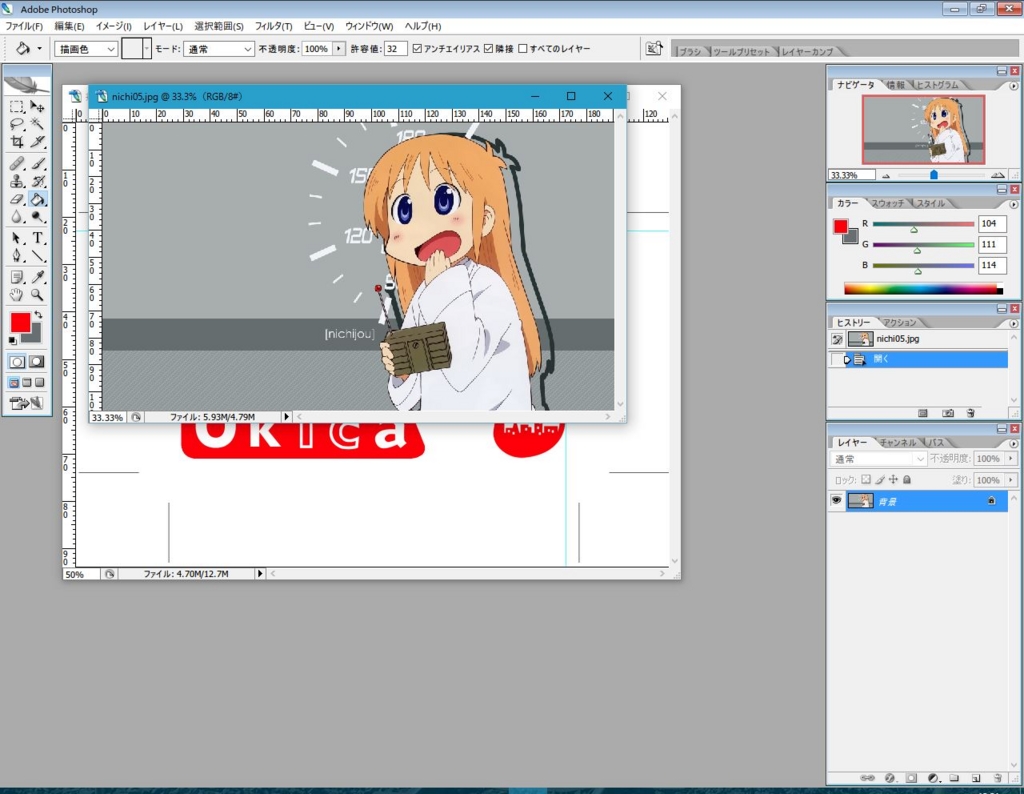This screenshot has height=794, width=1024.
Task: Open layer fill slider arrow
Action: tap(1011, 480)
